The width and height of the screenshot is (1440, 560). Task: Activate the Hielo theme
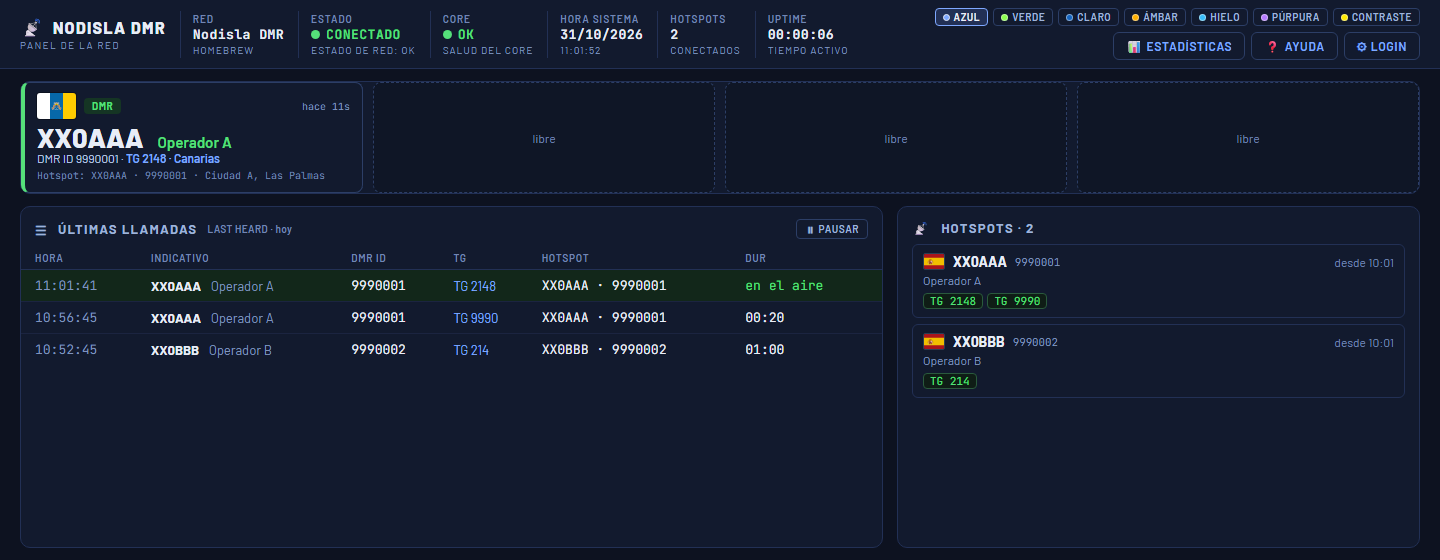coord(1219,17)
